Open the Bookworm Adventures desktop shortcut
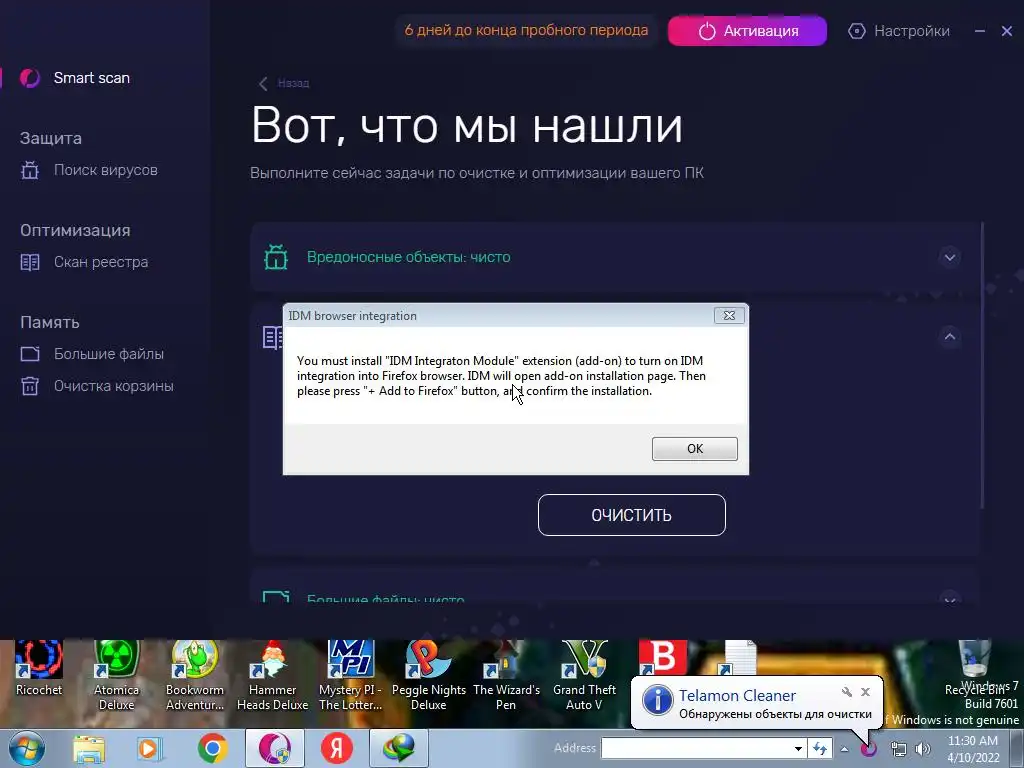1024x768 pixels. pyautogui.click(x=195, y=675)
